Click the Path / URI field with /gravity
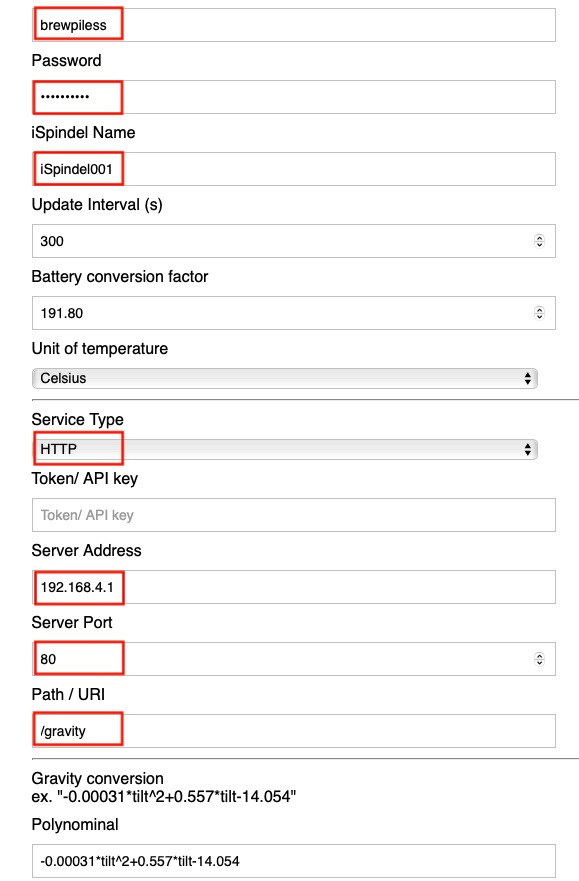The width and height of the screenshot is (579, 881). pyautogui.click(x=294, y=731)
